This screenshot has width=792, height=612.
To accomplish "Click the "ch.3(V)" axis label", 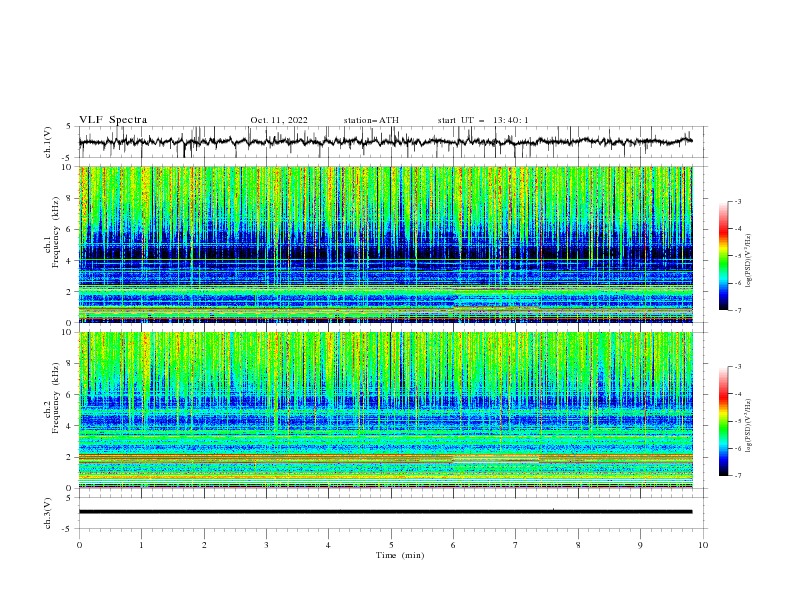I will point(48,513).
